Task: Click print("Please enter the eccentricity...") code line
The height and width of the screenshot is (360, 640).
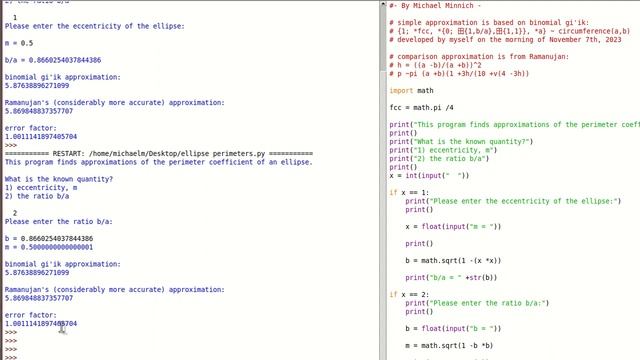Action: pos(513,201)
